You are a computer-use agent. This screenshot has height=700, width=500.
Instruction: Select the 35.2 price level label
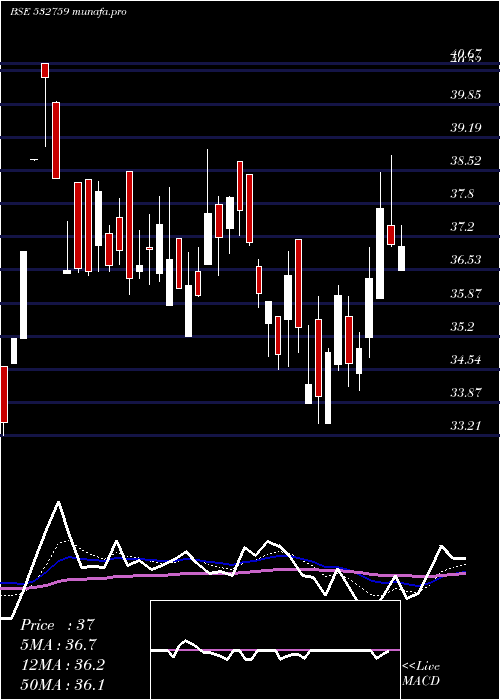point(462,326)
